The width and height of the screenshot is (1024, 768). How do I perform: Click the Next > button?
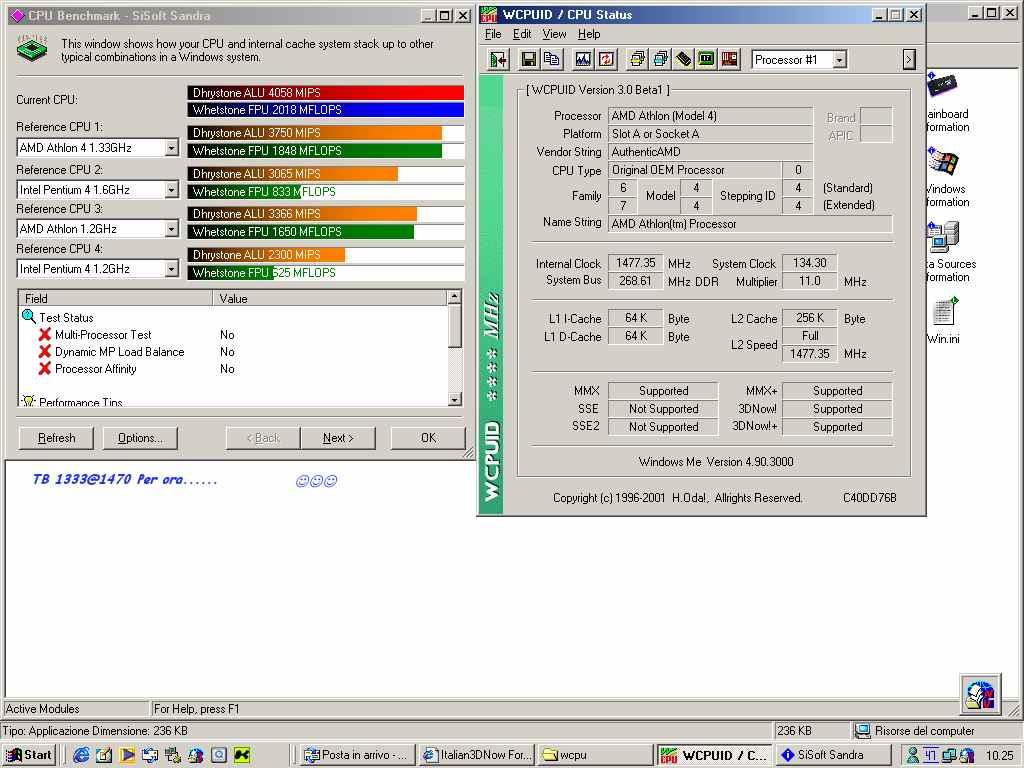point(338,438)
